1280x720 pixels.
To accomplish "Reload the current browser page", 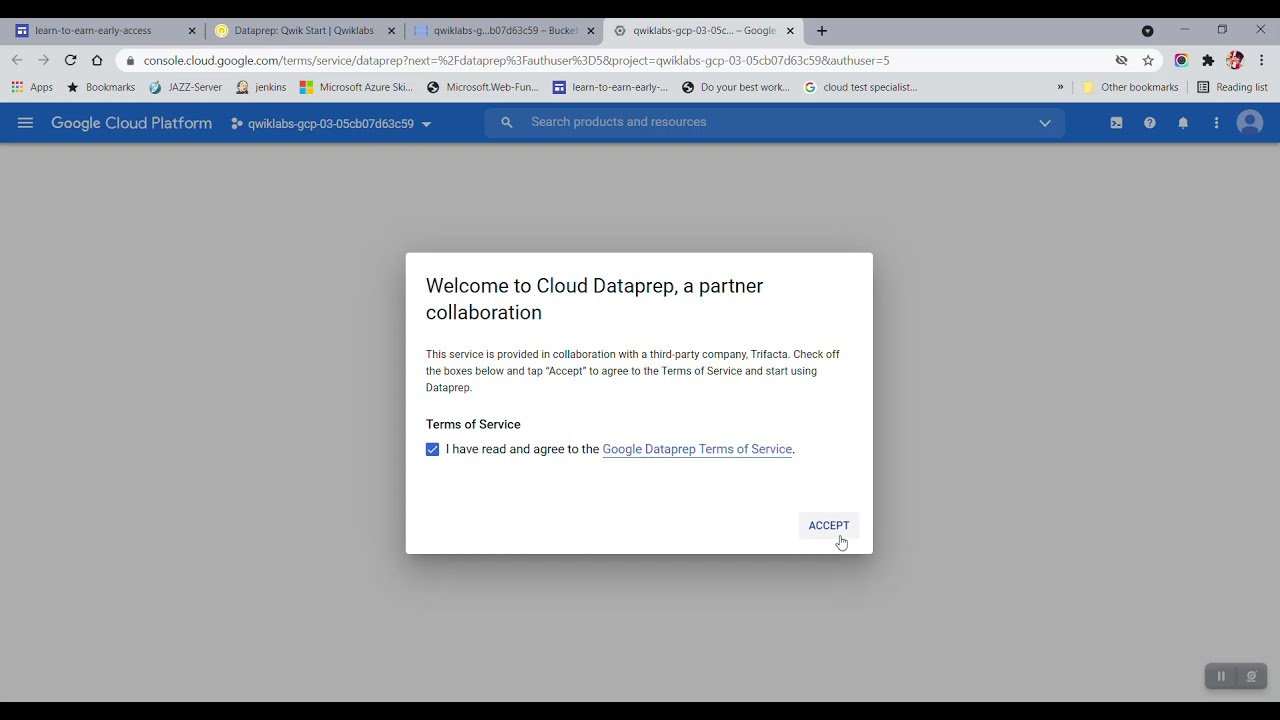I will click(x=70, y=60).
